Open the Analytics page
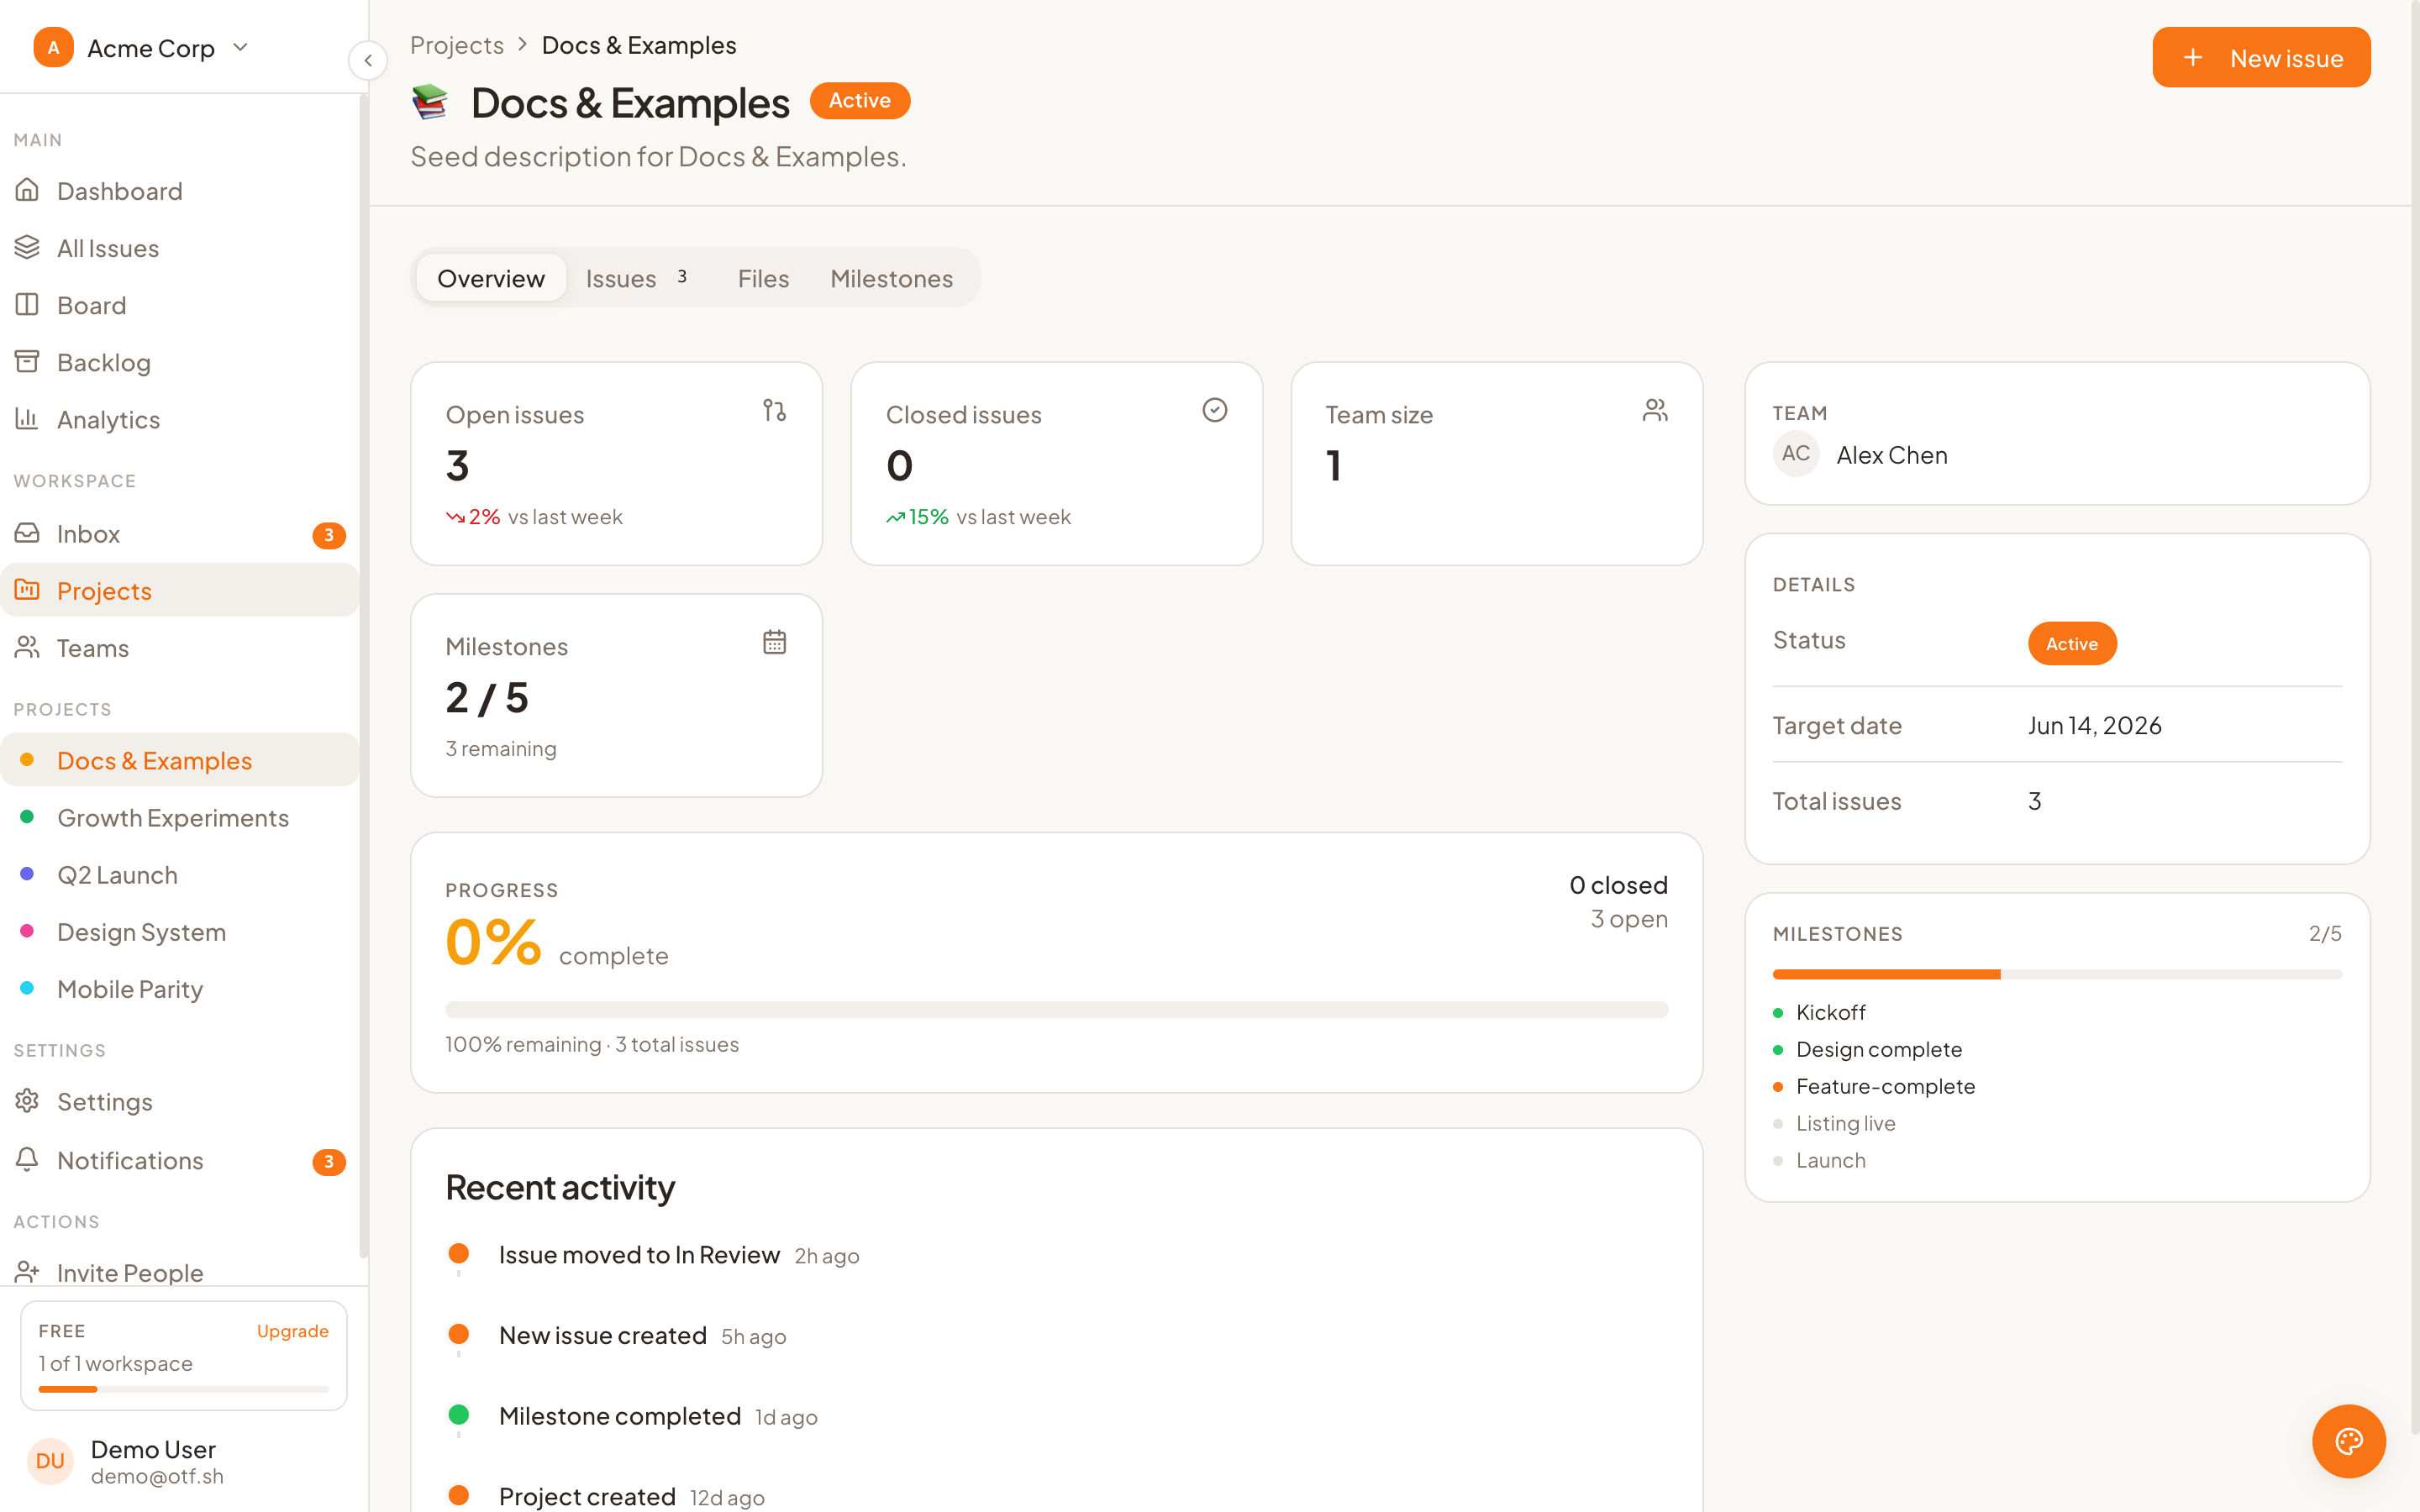2420x1512 pixels. pyautogui.click(x=180, y=418)
